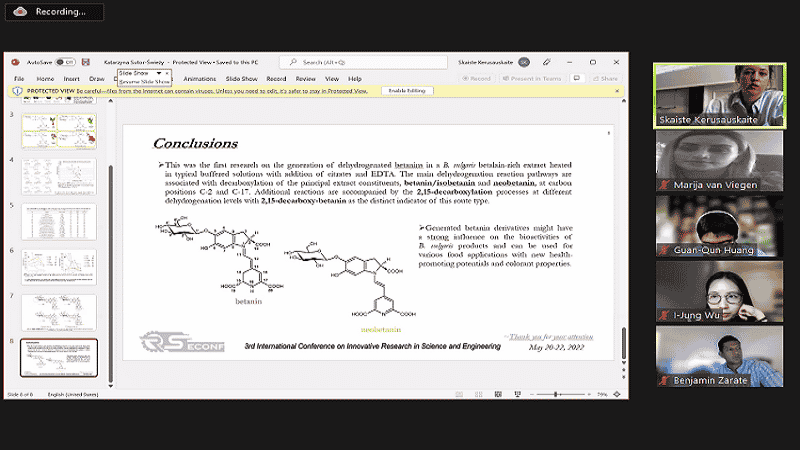Switch to the Slide Show tab

click(x=241, y=79)
